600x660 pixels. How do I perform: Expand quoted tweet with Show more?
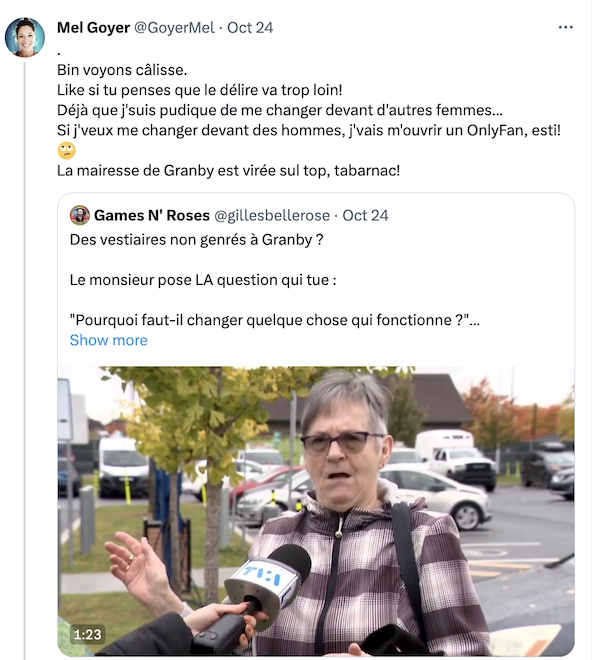[x=108, y=340]
